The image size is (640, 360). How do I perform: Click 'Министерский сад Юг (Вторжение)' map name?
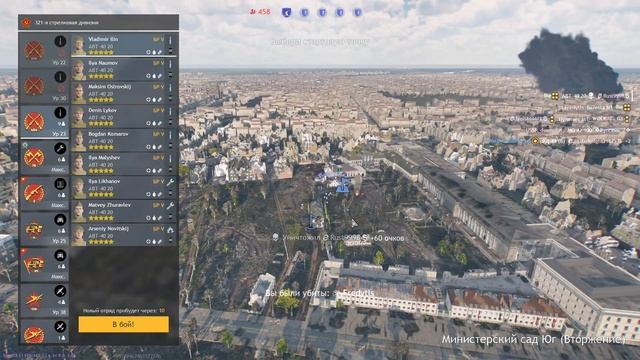(x=533, y=339)
